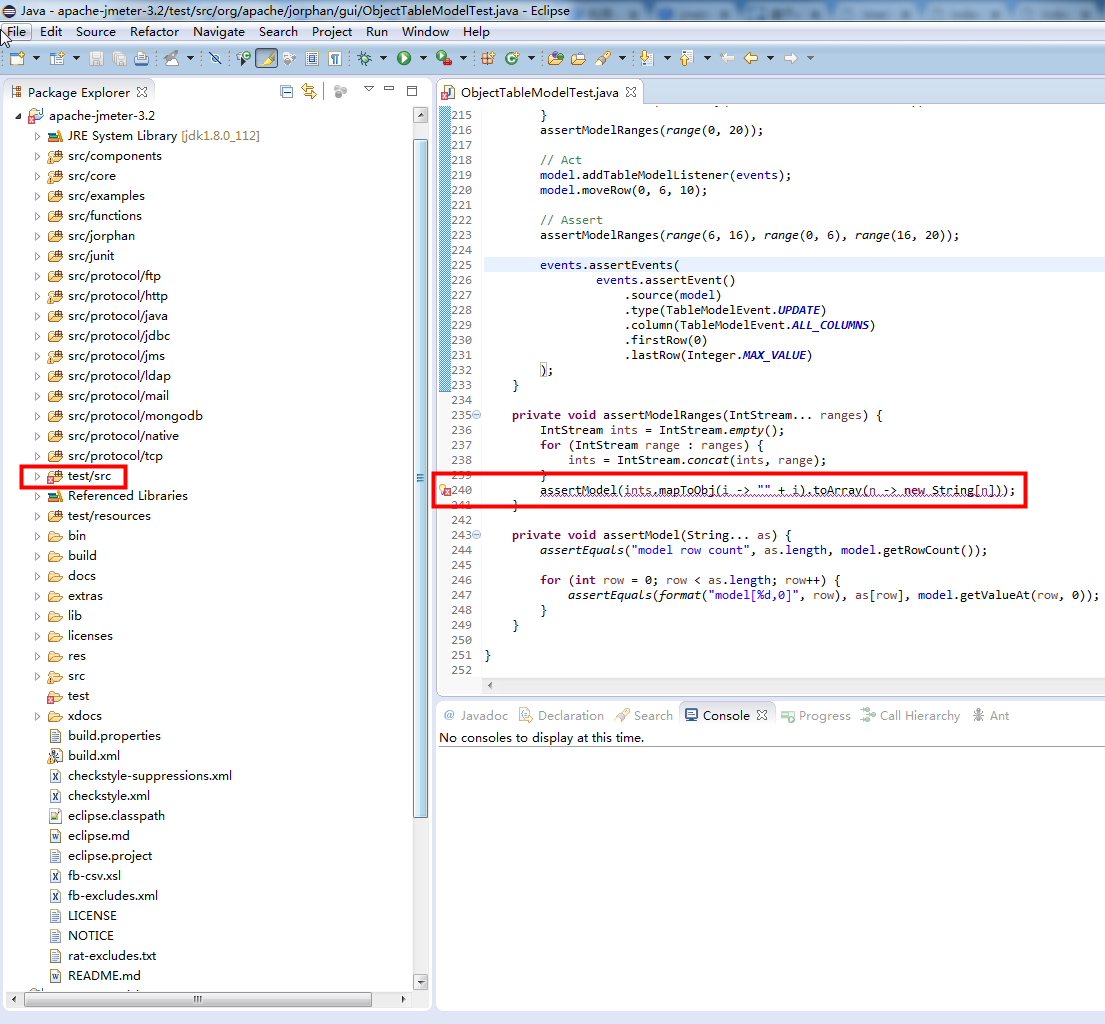Expand the src/components source folder
This screenshot has height=1024, width=1105.
click(37, 156)
